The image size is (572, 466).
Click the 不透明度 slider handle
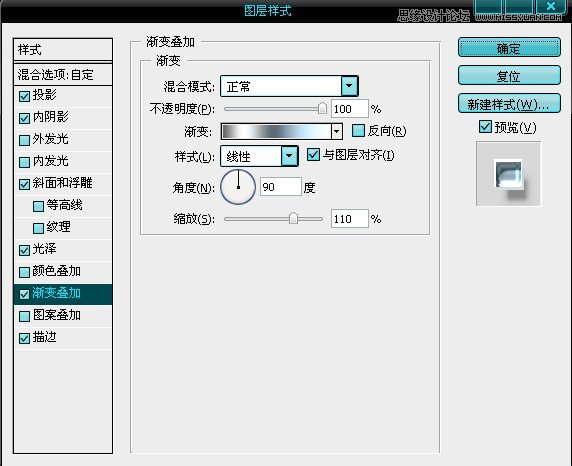(x=322, y=108)
